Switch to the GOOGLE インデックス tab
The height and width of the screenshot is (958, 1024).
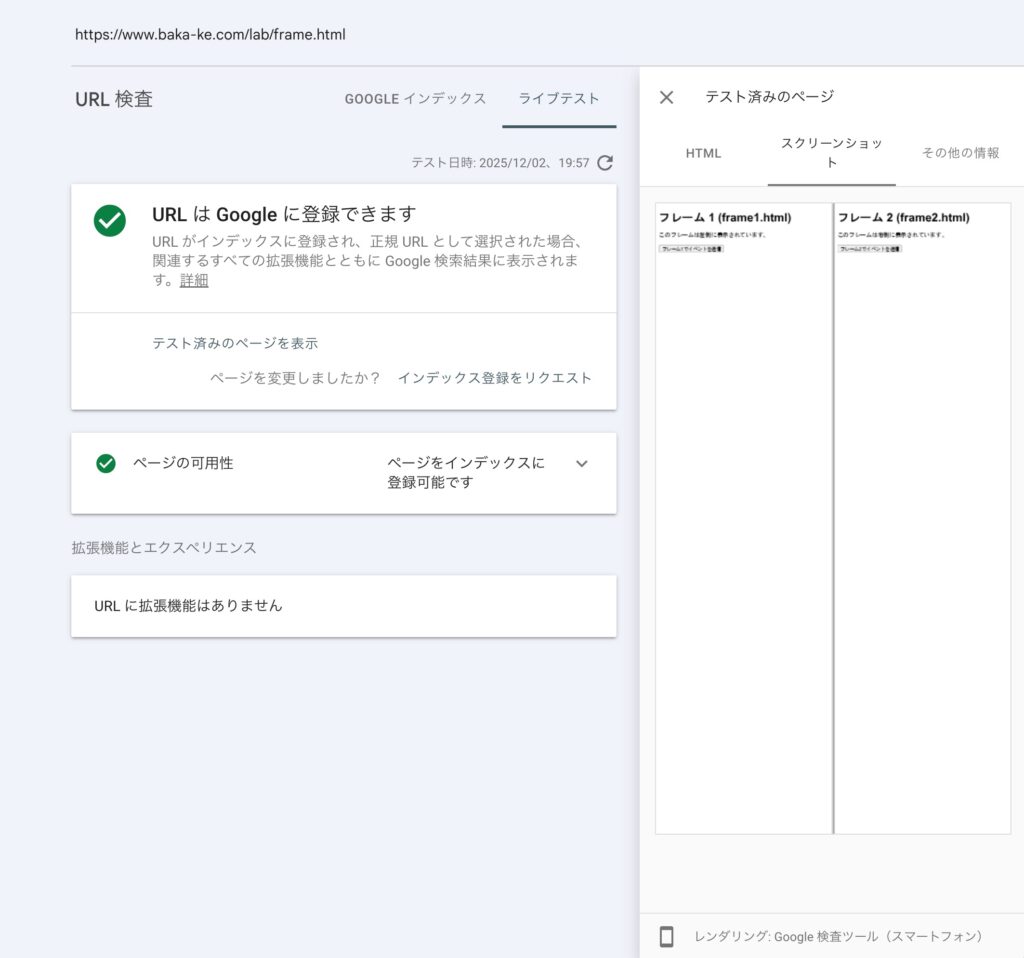tap(415, 99)
